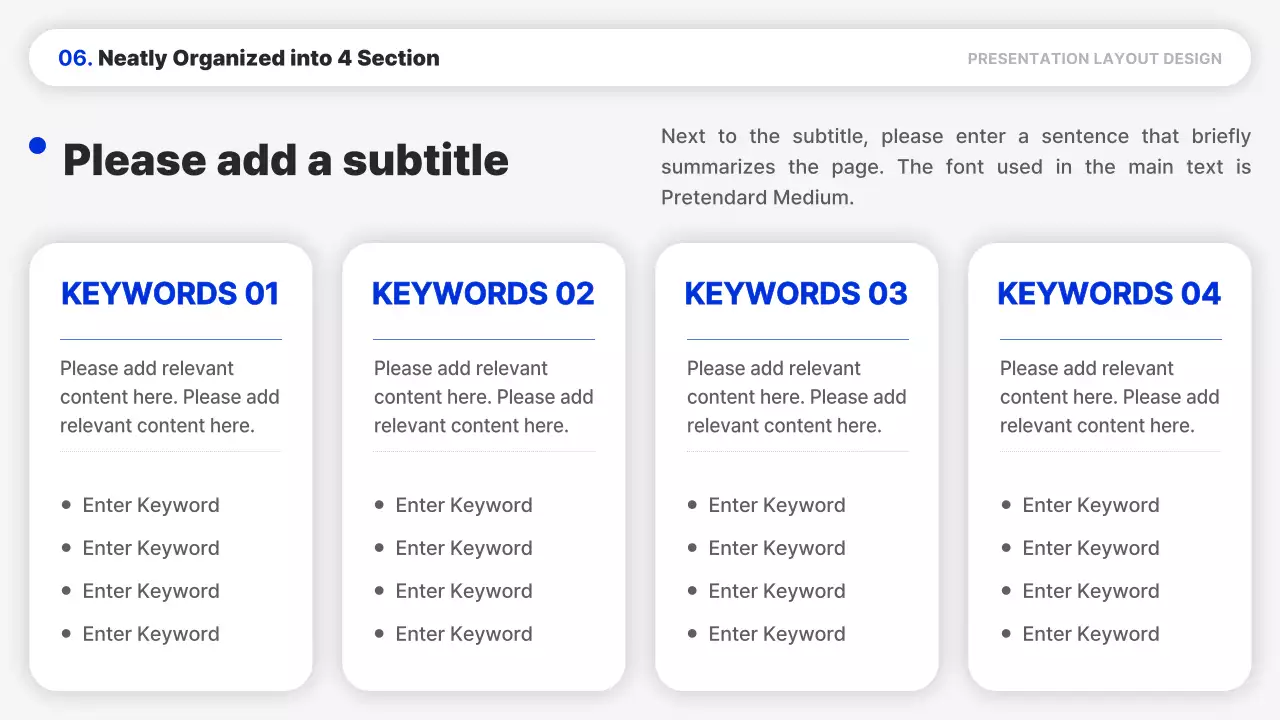Select the content paragraph under KEYWORDS 03
The height and width of the screenshot is (720, 1280).
796,397
